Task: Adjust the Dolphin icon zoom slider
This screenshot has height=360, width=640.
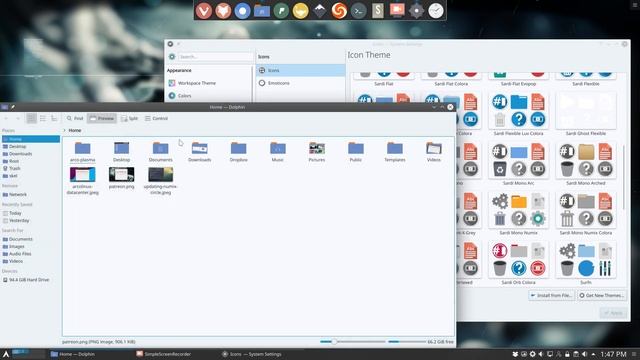Action: coord(353,342)
